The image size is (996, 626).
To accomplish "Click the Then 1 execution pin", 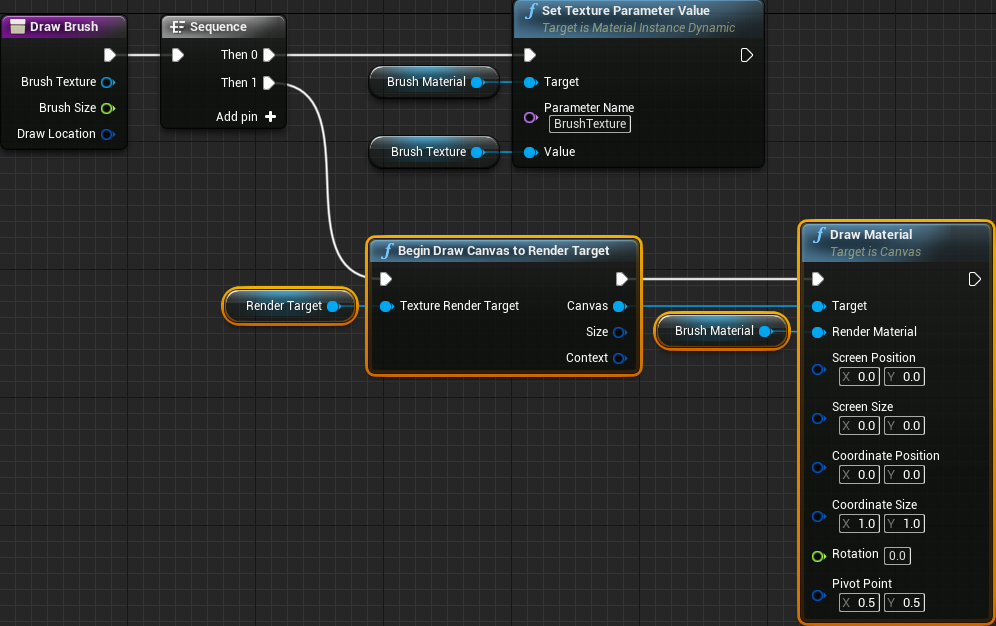I will point(269,83).
